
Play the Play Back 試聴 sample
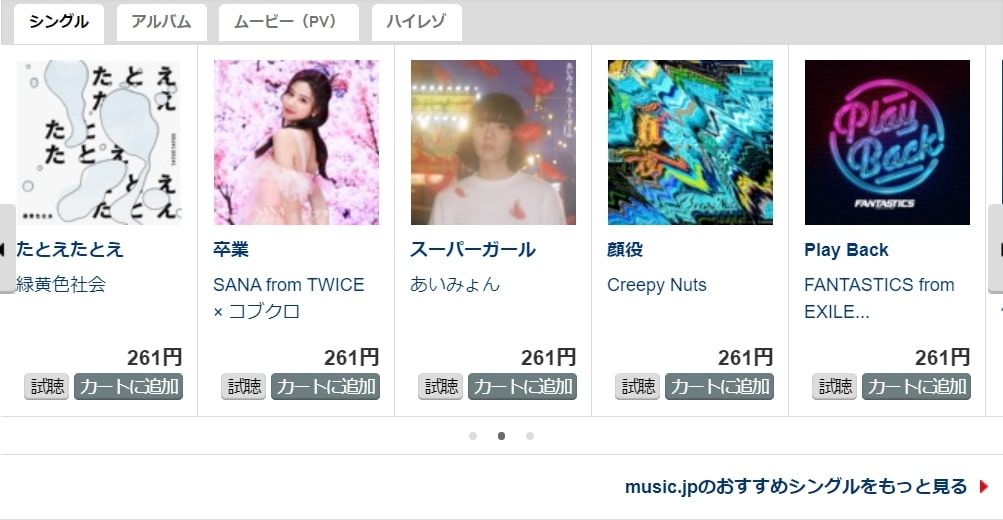pos(835,387)
